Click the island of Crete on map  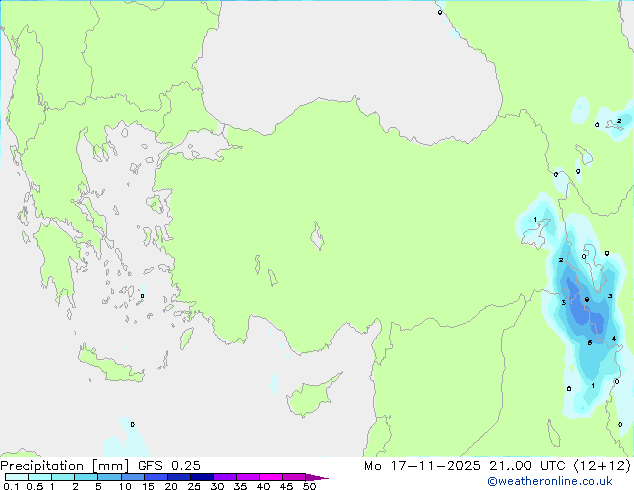(x=110, y=366)
